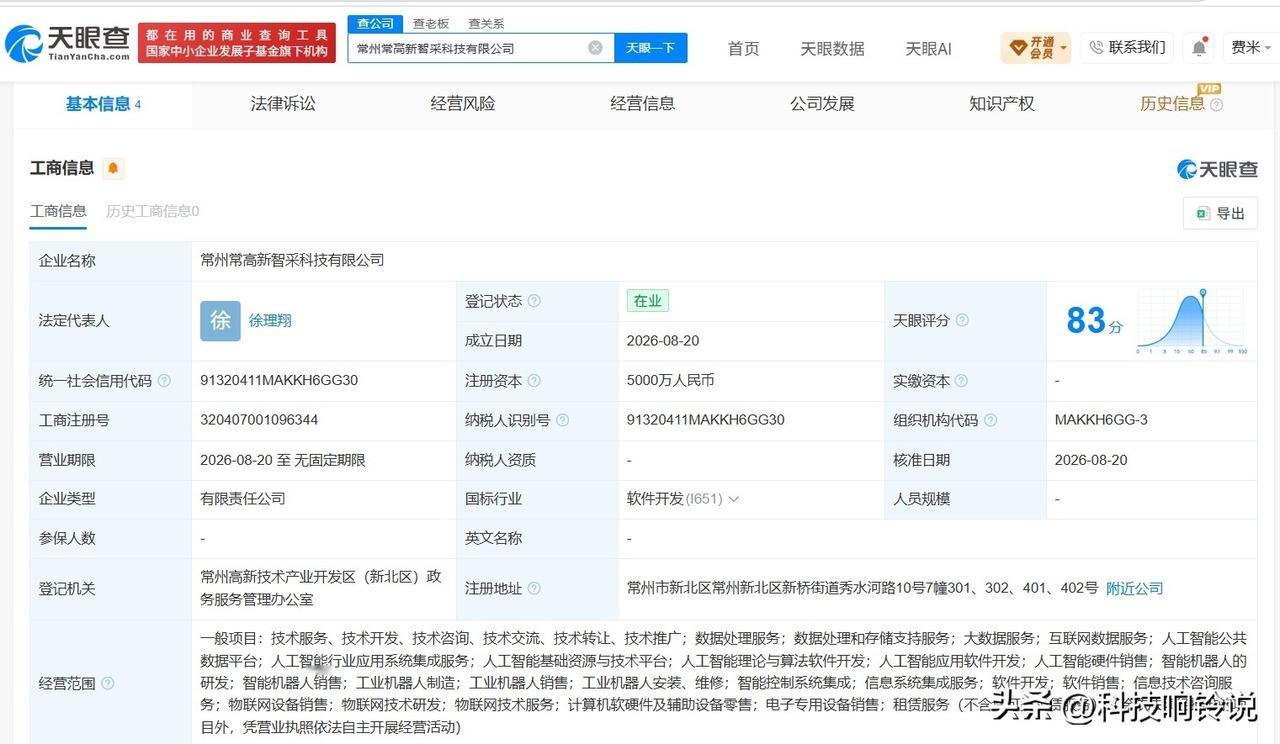
Task: Select the 成立日期 value 2026-08-20
Action: 663,341
